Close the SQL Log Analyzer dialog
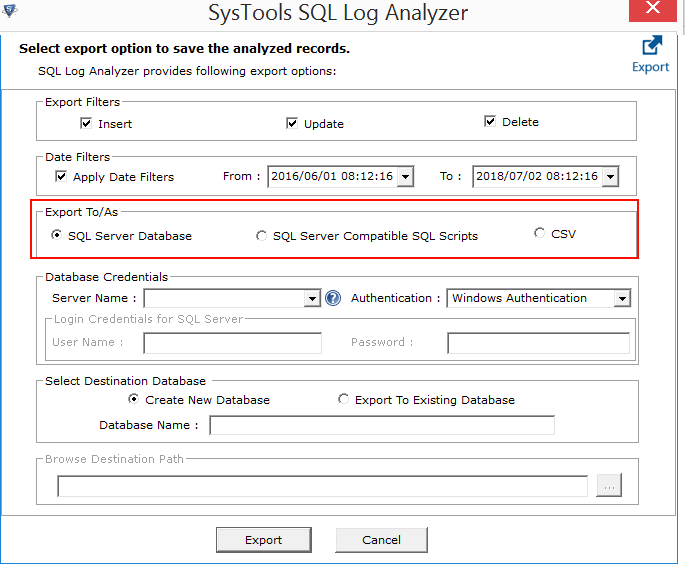Viewport: 685px width, 564px height. pyautogui.click(x=653, y=10)
